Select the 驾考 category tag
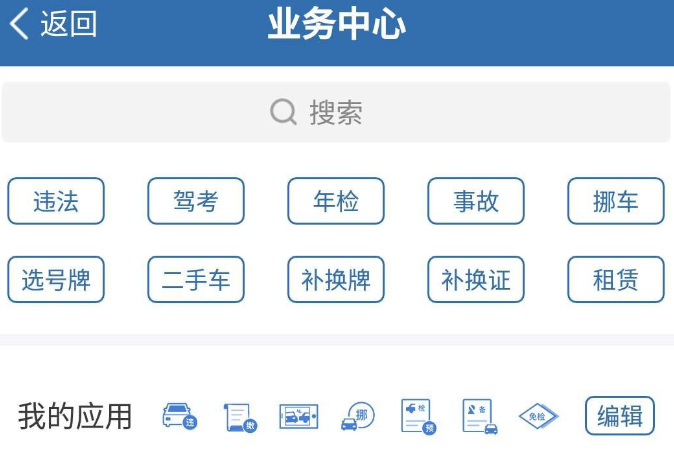This screenshot has width=674, height=475. 196,201
